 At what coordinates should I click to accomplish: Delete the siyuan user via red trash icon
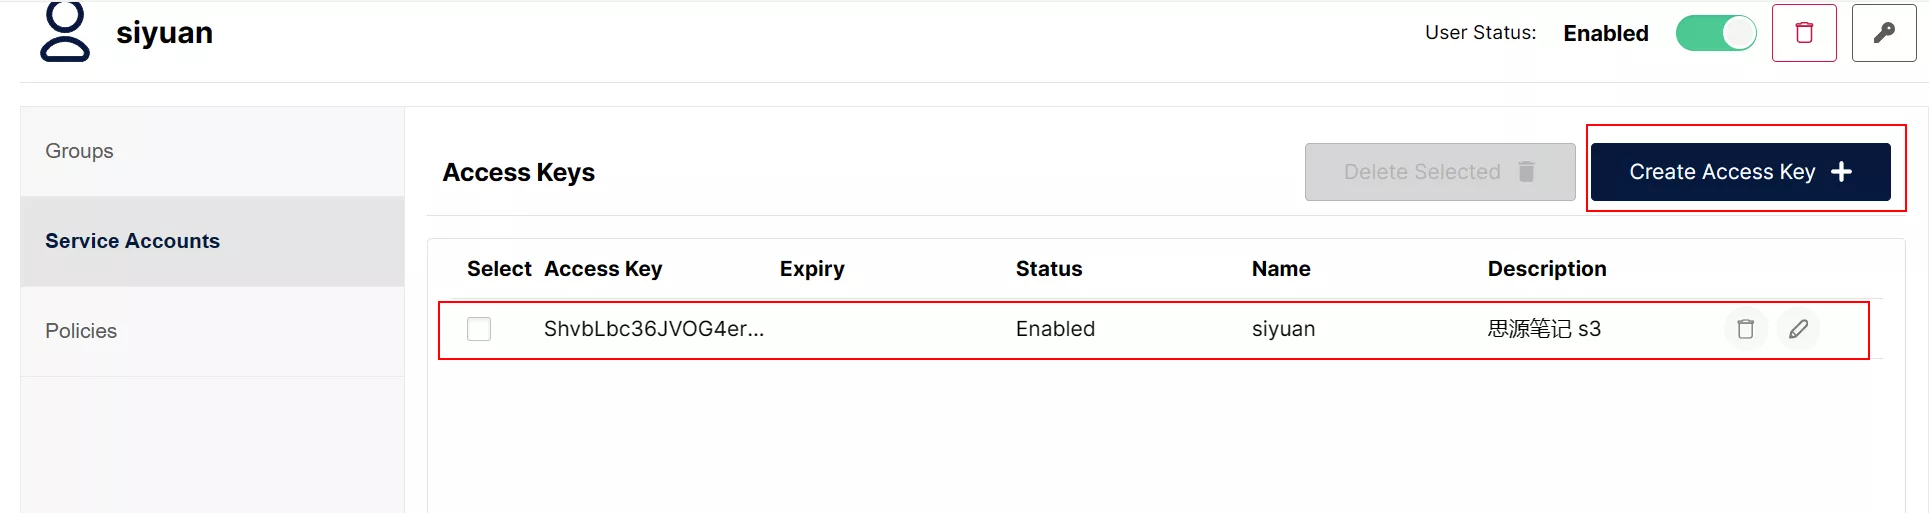point(1804,33)
